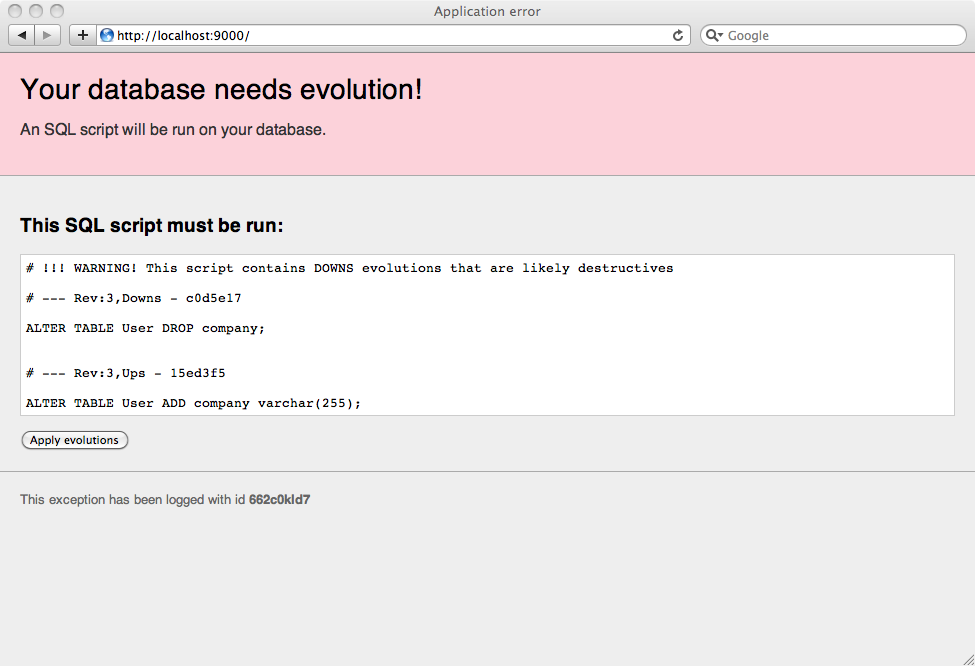975x666 pixels.
Task: Click the window resize grip in corner
Action: (x=966, y=657)
